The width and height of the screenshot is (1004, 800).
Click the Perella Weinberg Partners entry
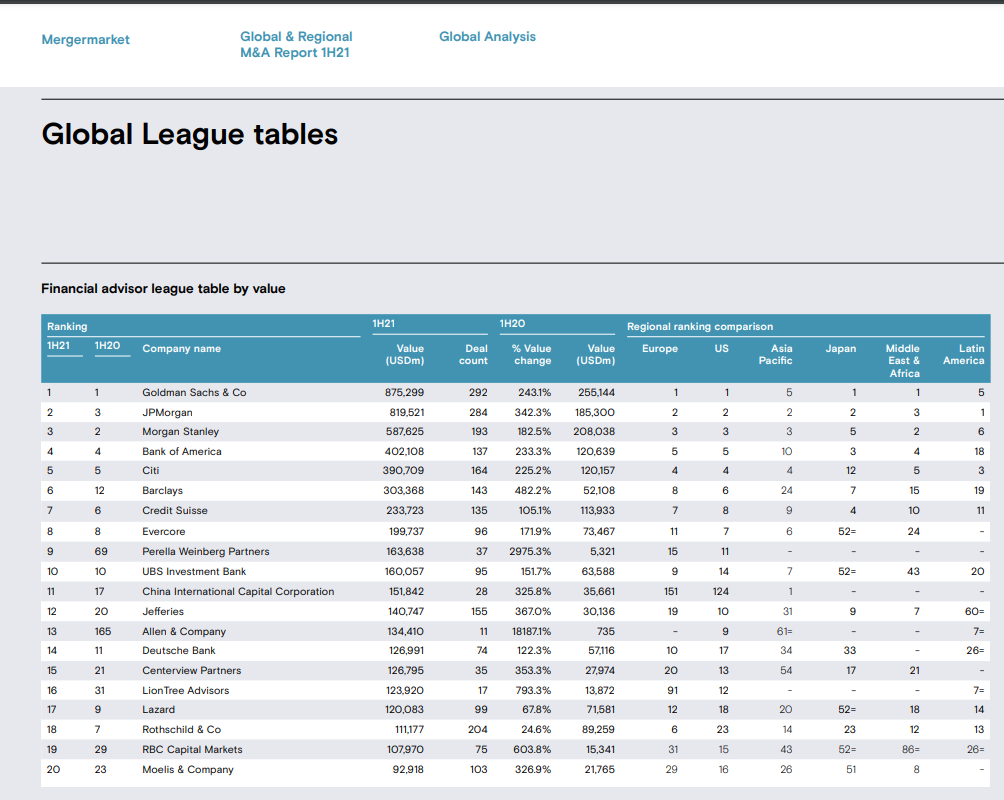click(x=205, y=551)
